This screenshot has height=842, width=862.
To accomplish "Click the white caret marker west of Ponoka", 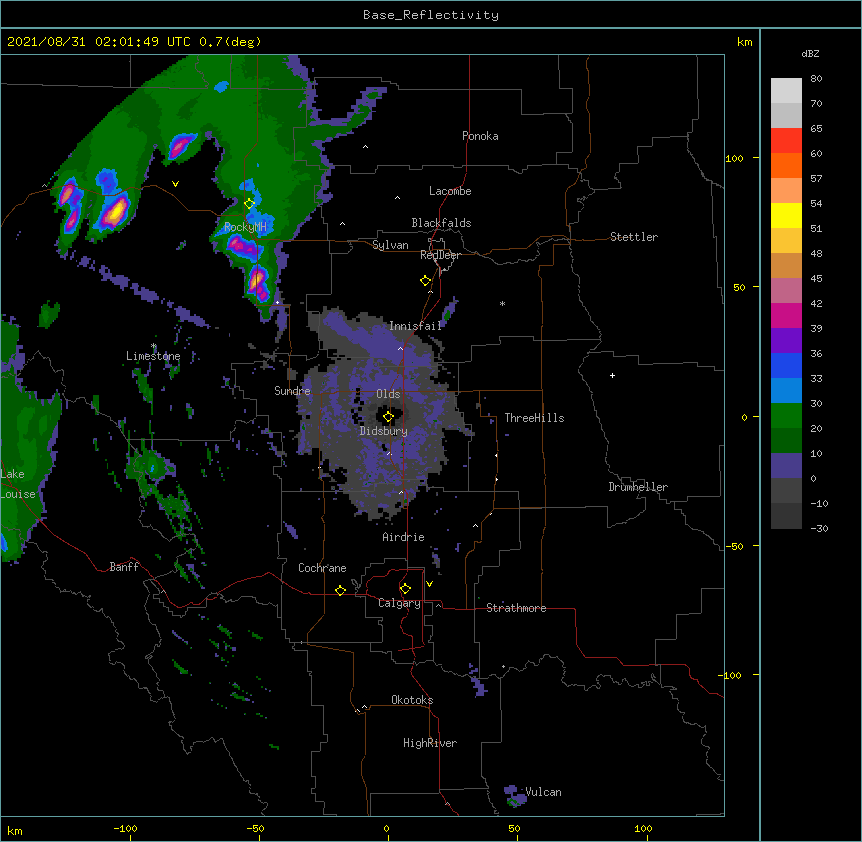I will pyautogui.click(x=366, y=147).
